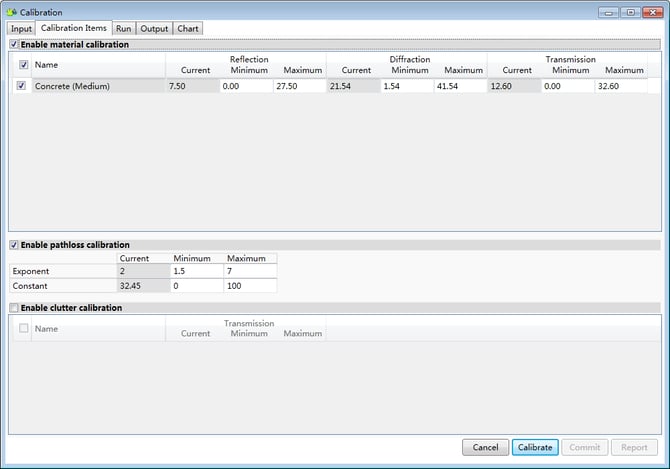Enable clutter calibration checkbox
This screenshot has height=469, width=670.
[x=14, y=308]
